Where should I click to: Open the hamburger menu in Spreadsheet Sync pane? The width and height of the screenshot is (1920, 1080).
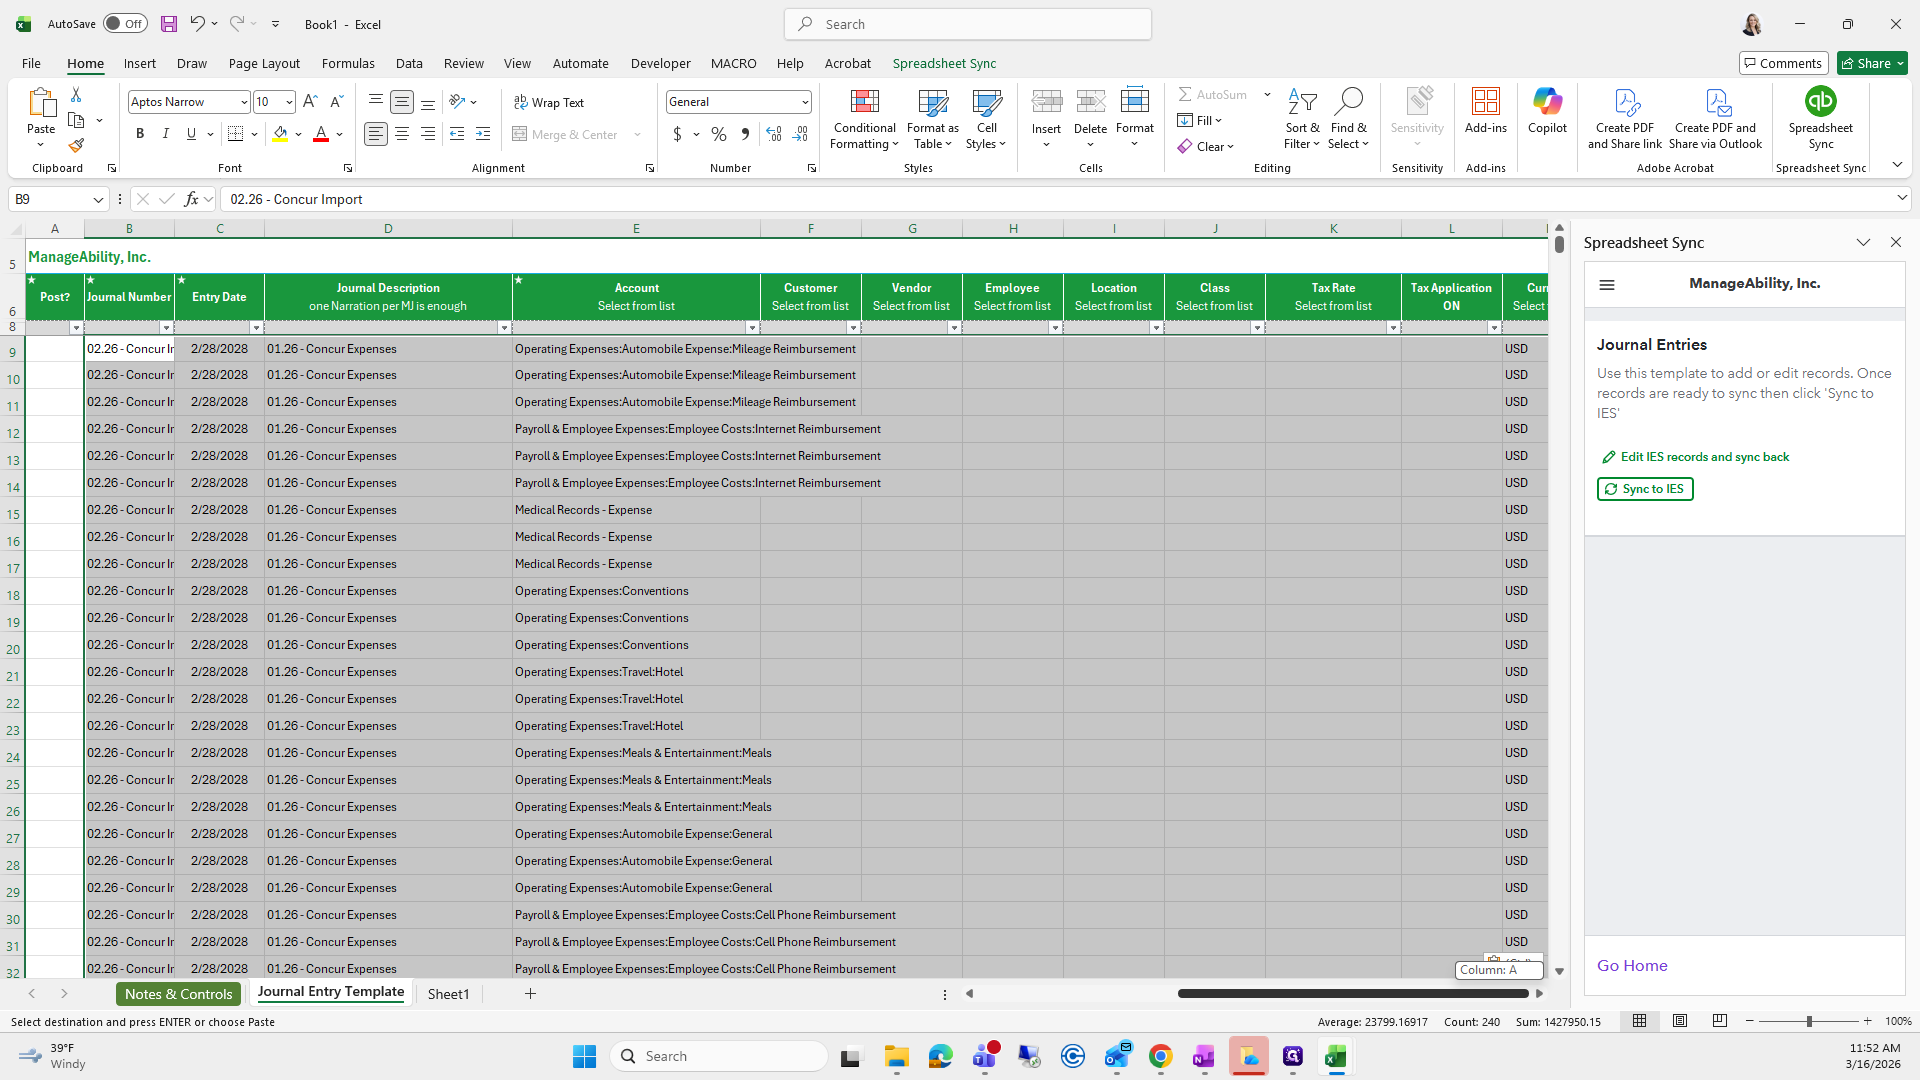click(x=1607, y=285)
